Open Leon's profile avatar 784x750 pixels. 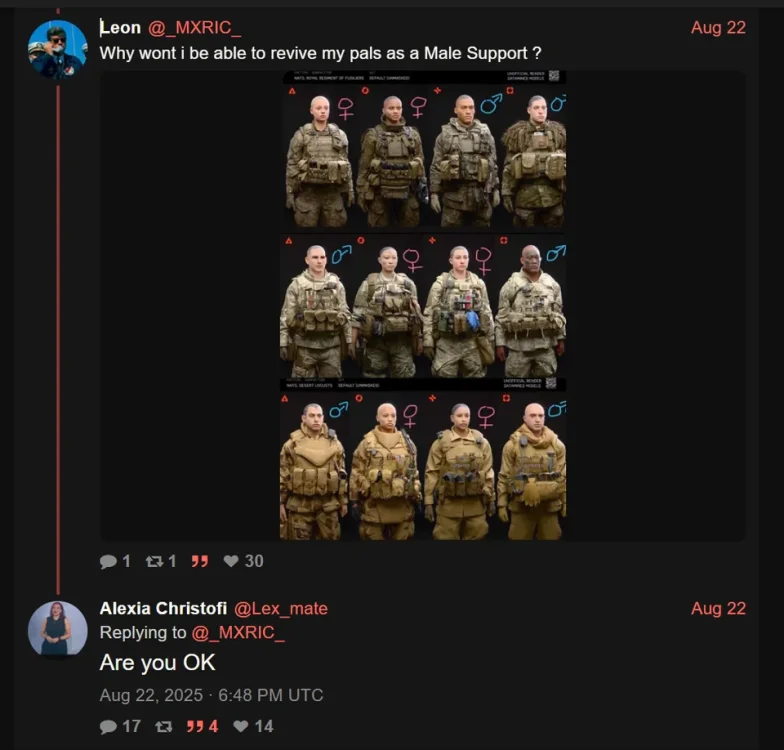click(58, 50)
